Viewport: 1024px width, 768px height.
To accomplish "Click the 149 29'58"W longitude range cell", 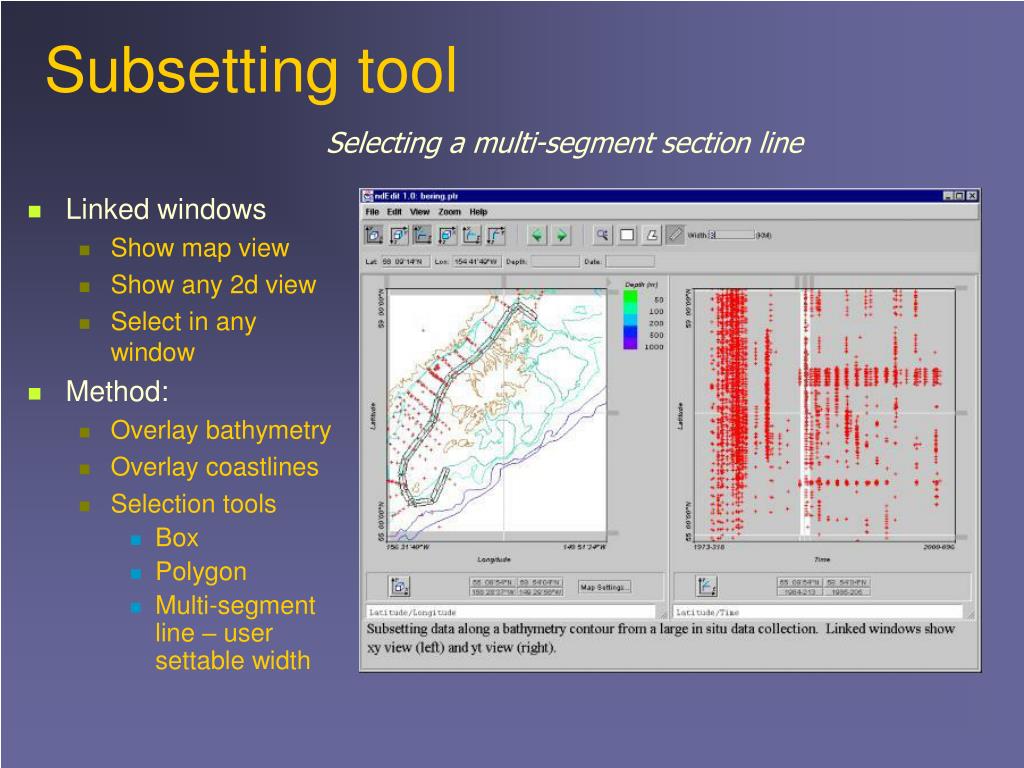I will tap(540, 592).
